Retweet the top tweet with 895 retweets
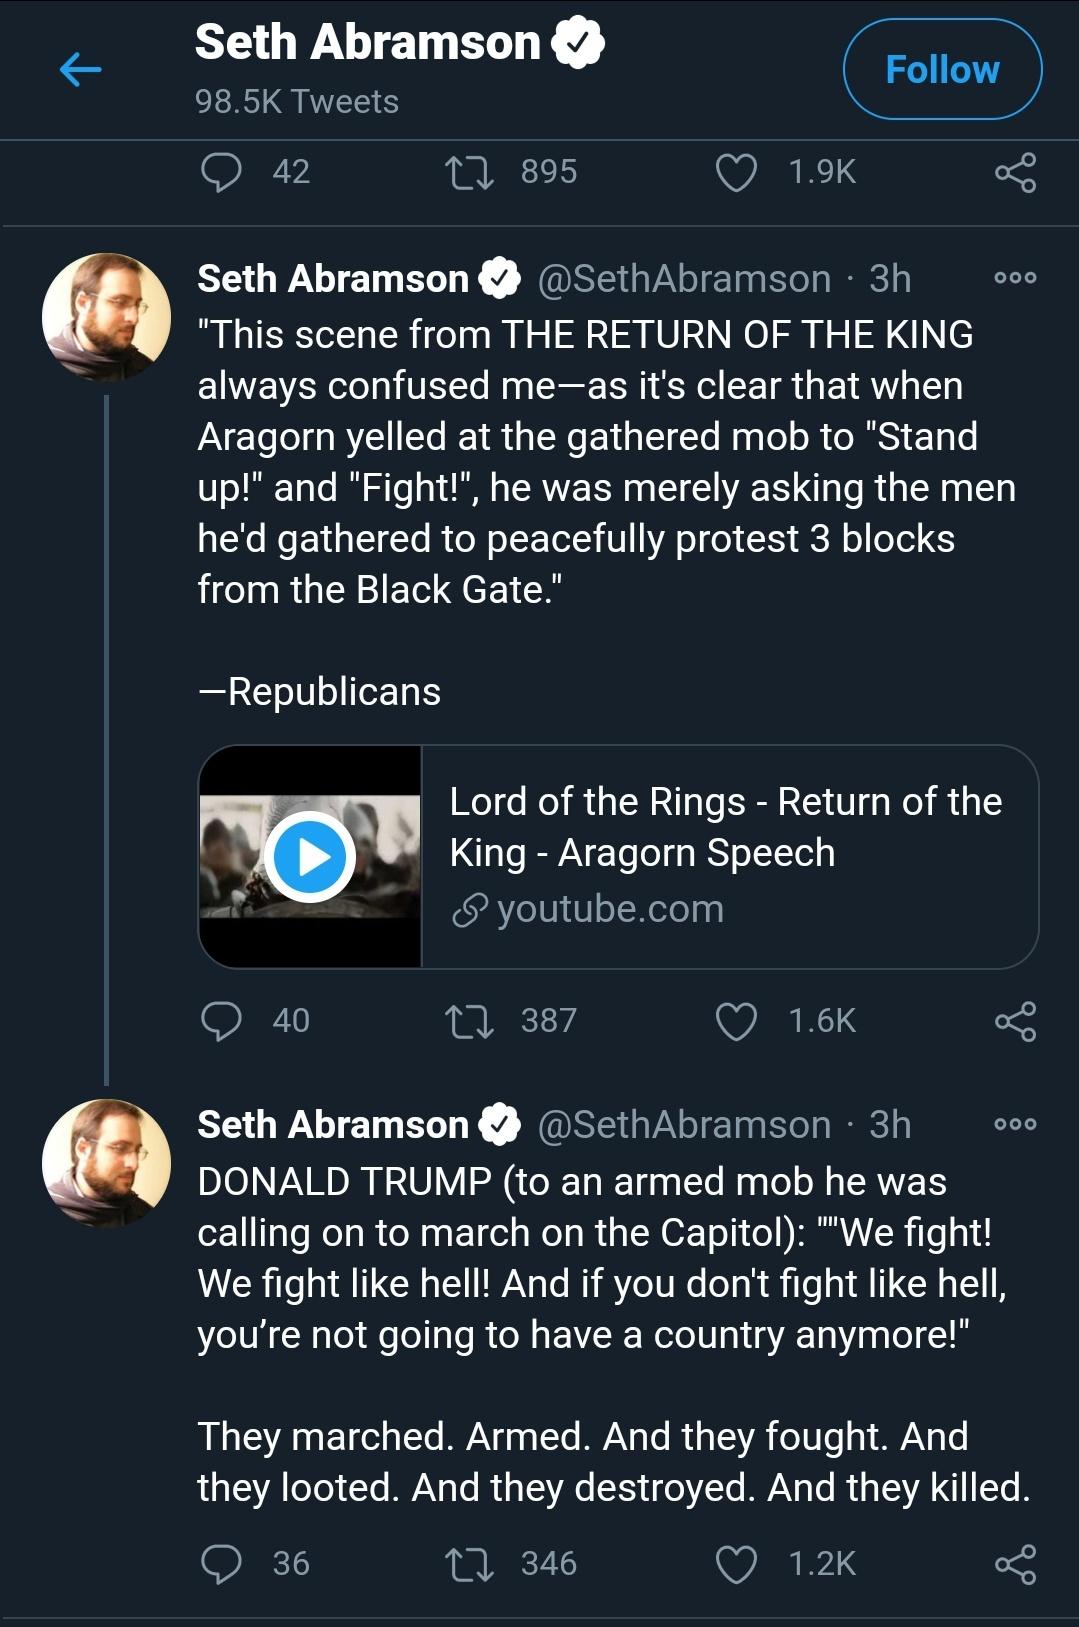Viewport: 1079px width, 1627px height. coord(468,172)
